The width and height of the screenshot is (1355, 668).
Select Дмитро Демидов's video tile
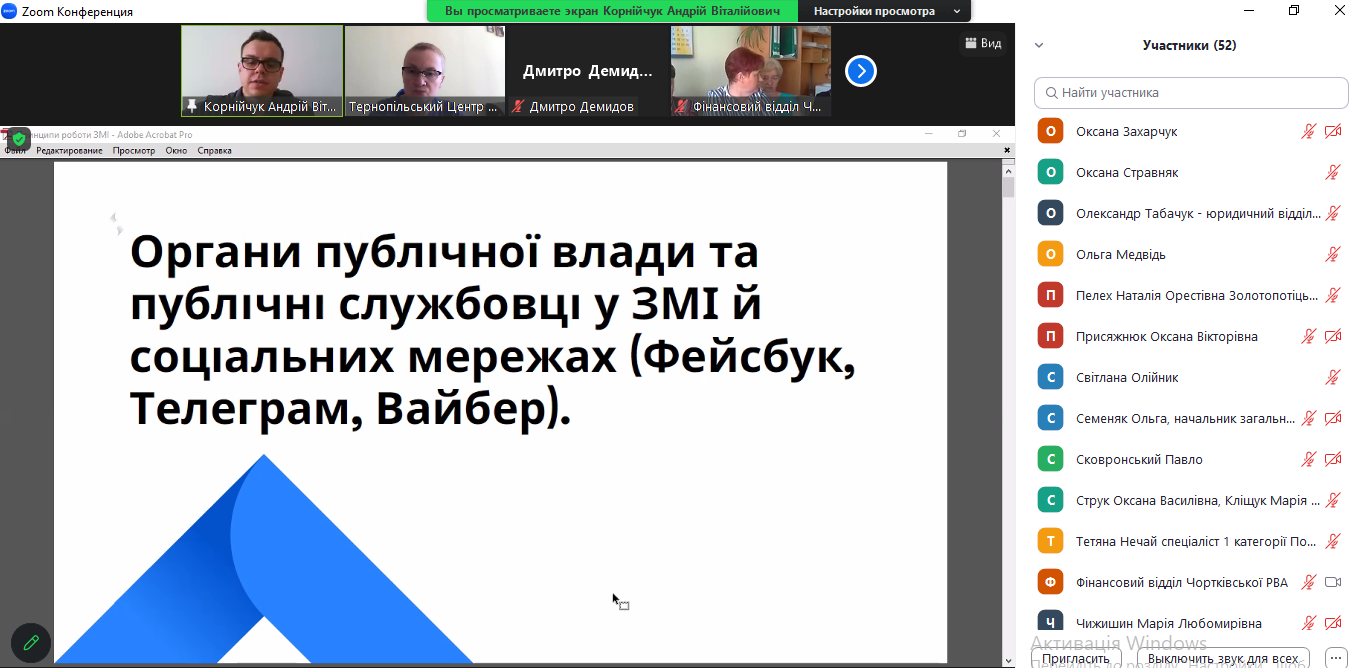pos(588,71)
